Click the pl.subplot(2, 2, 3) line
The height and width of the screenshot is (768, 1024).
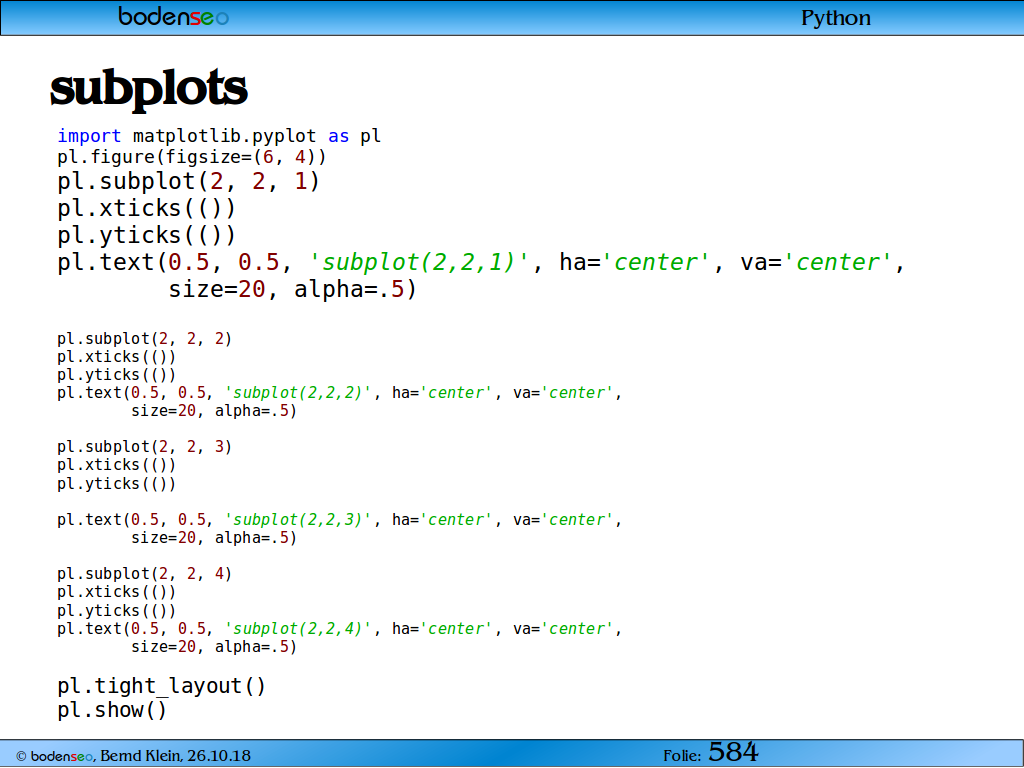click(144, 447)
